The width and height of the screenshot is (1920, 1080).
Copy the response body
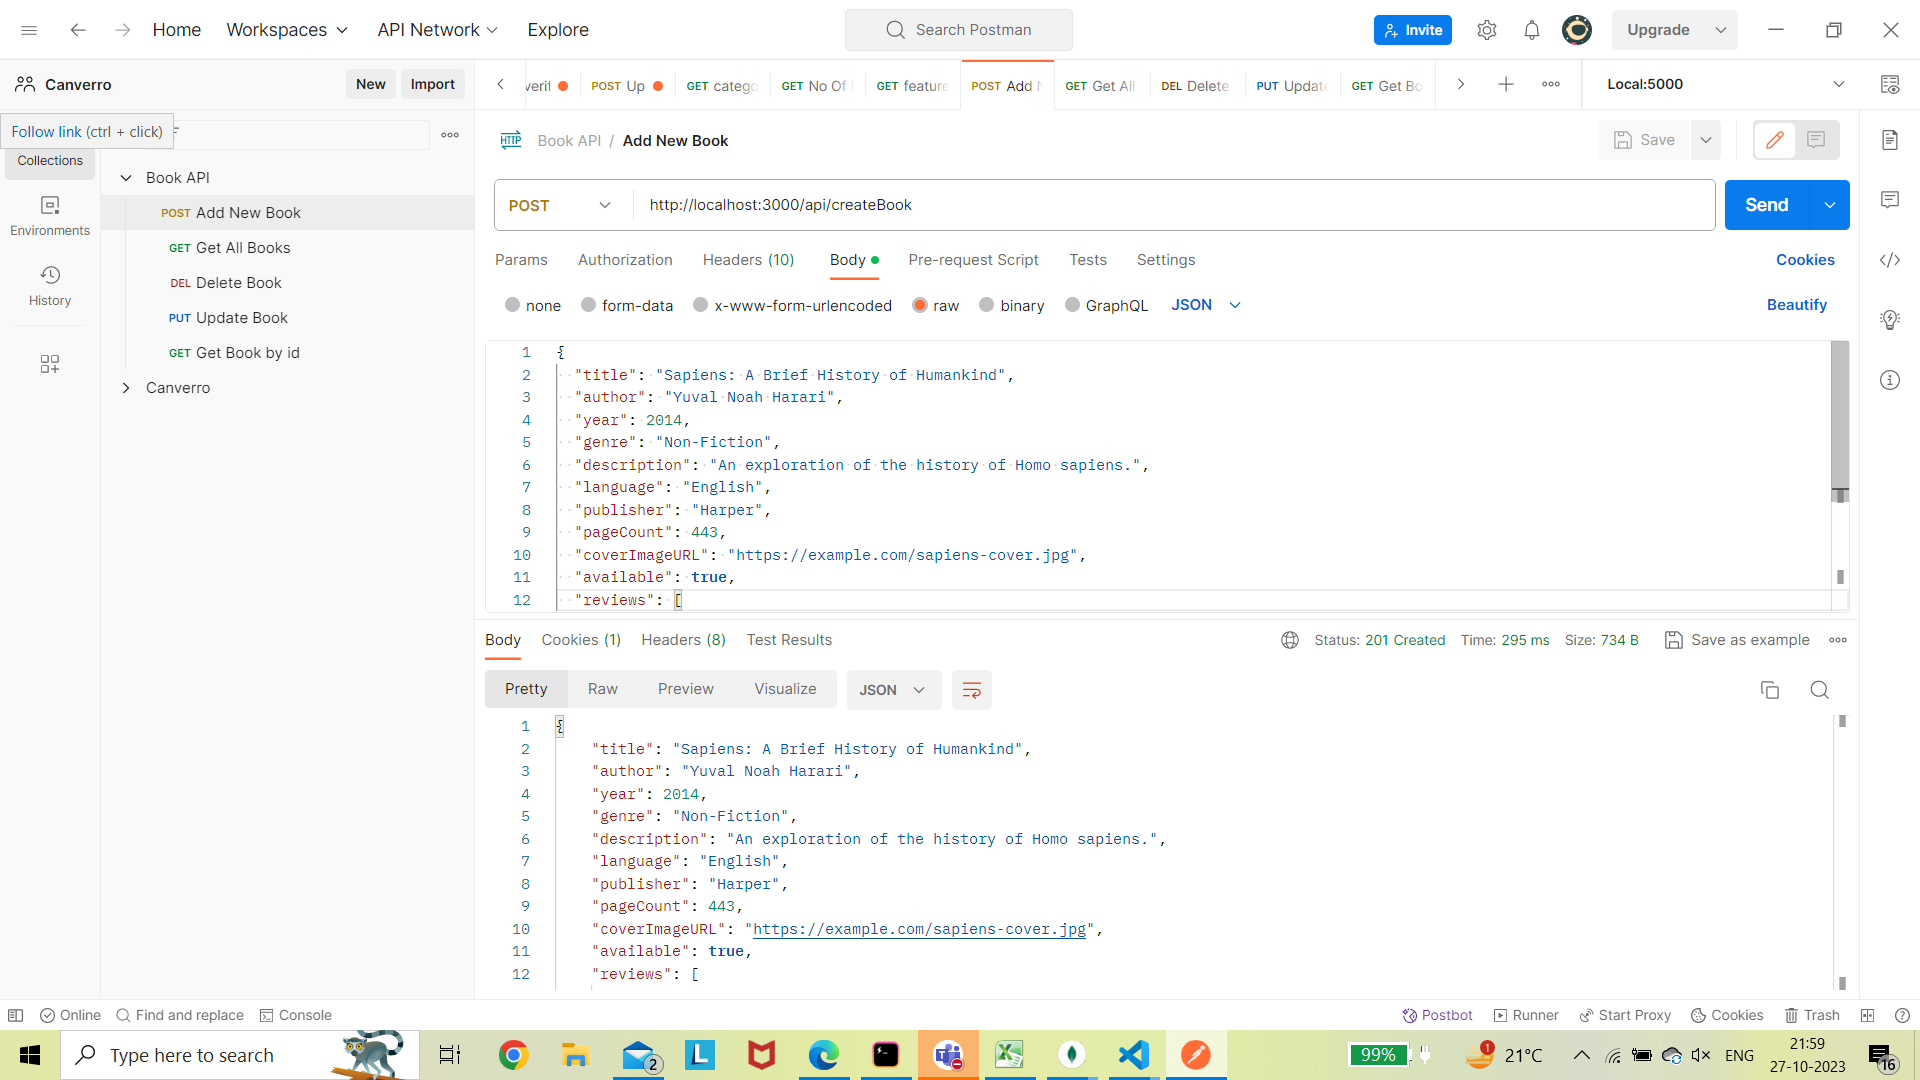tap(1770, 690)
